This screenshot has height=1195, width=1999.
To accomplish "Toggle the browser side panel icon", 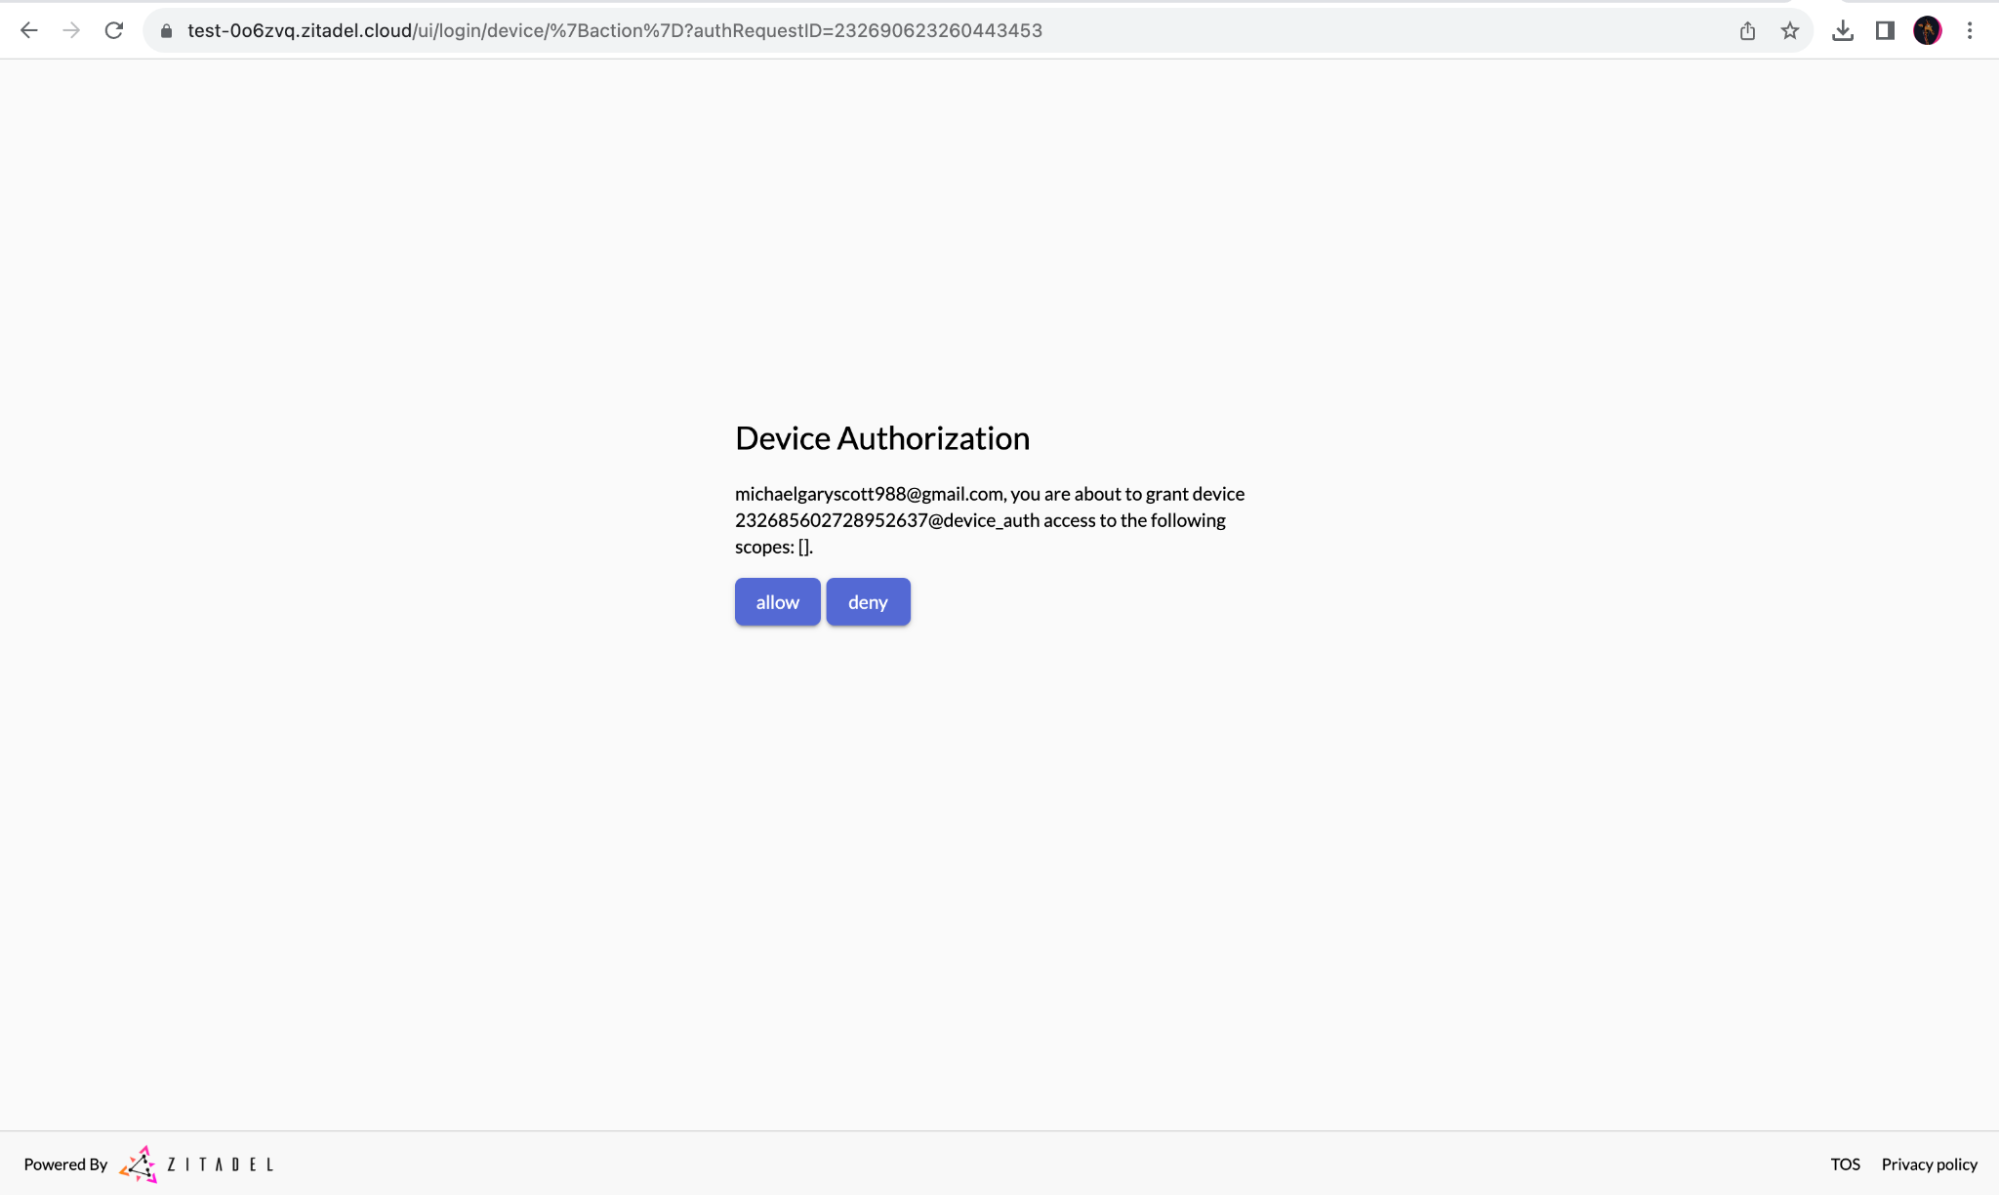I will (1885, 31).
